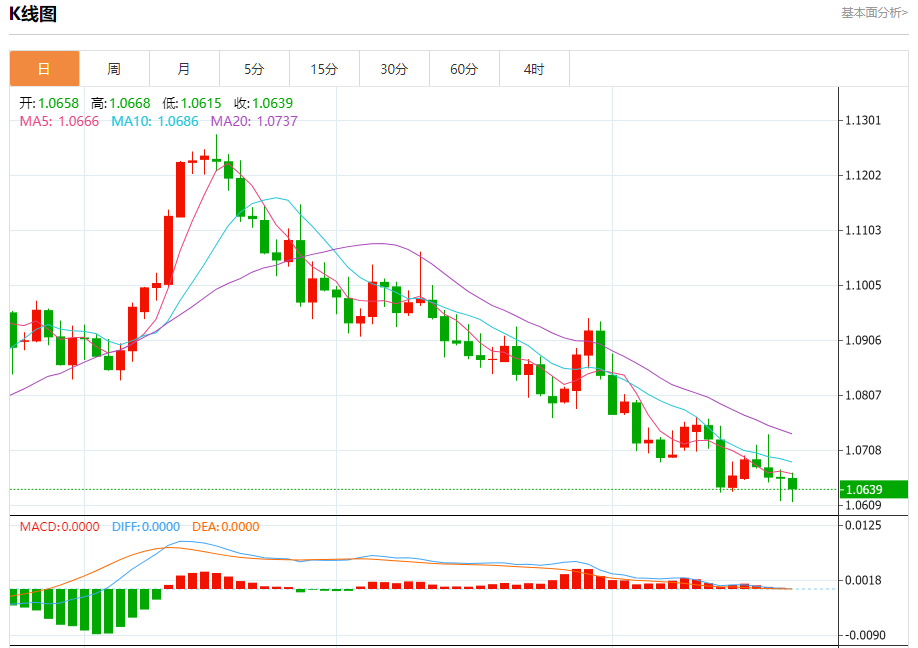Open the 5分 timeframe tab
918x648 pixels.
click(x=254, y=69)
